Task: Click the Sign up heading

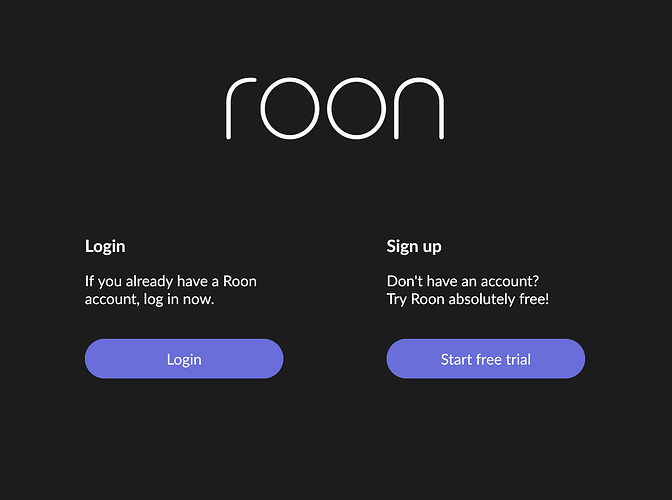Action: [x=414, y=247]
